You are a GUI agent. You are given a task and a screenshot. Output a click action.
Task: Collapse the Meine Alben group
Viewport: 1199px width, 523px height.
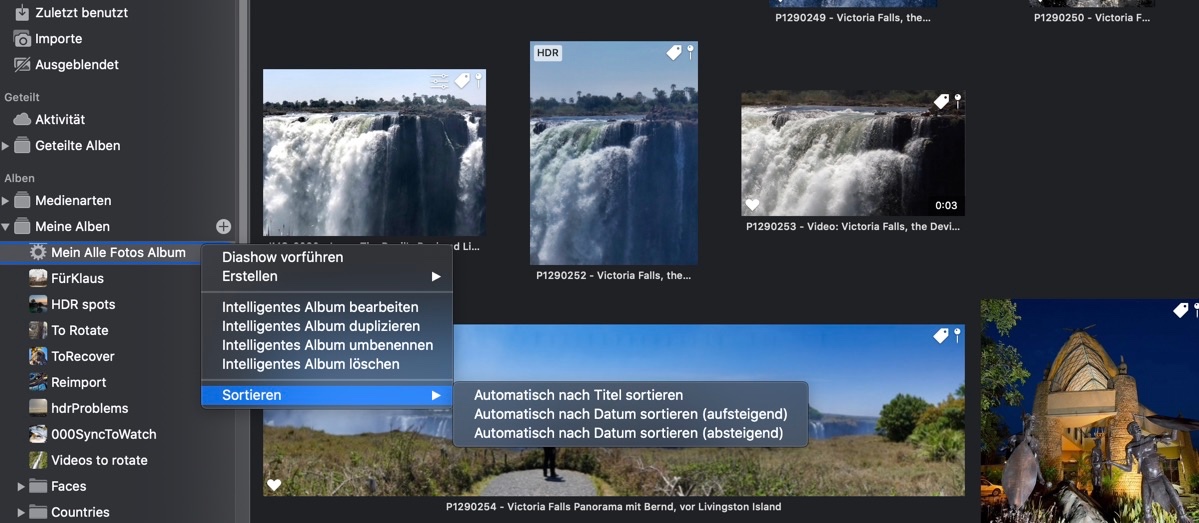pos(6,227)
